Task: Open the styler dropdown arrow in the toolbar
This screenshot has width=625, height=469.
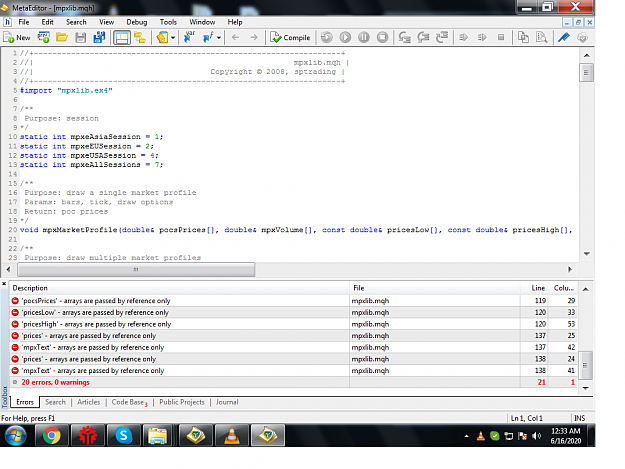Action: pos(173,38)
